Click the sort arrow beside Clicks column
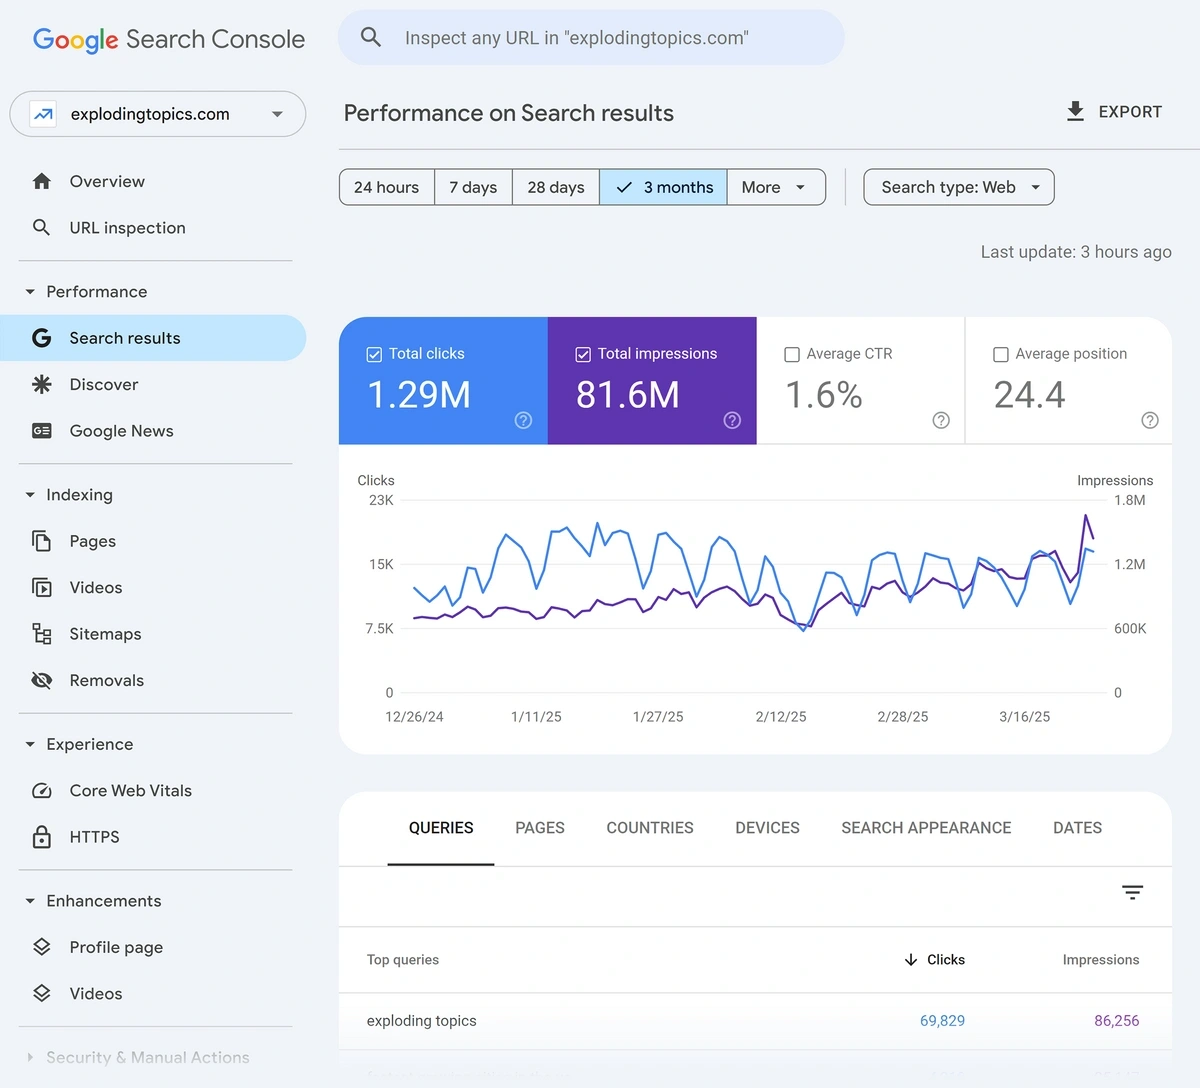The height and width of the screenshot is (1088, 1200). pos(911,959)
